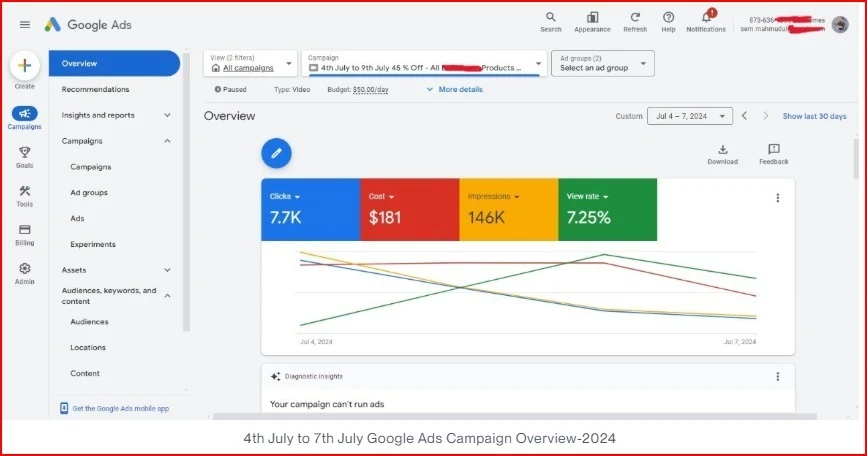867x456 pixels.
Task: Go to next date range arrow
Action: [x=765, y=116]
